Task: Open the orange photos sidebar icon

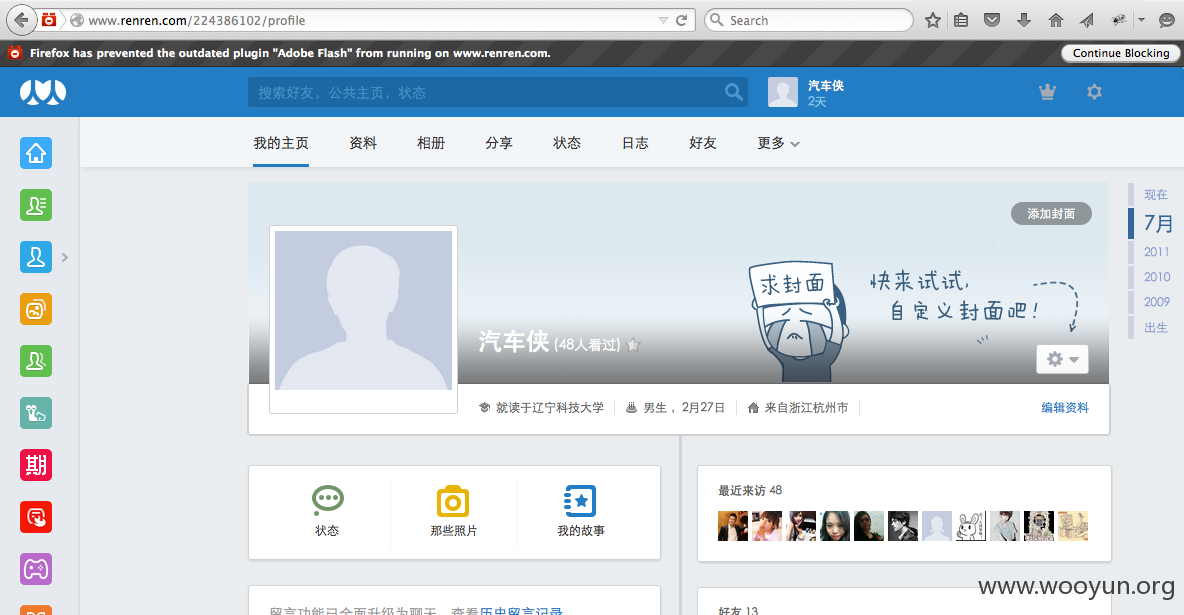Action: [35, 310]
